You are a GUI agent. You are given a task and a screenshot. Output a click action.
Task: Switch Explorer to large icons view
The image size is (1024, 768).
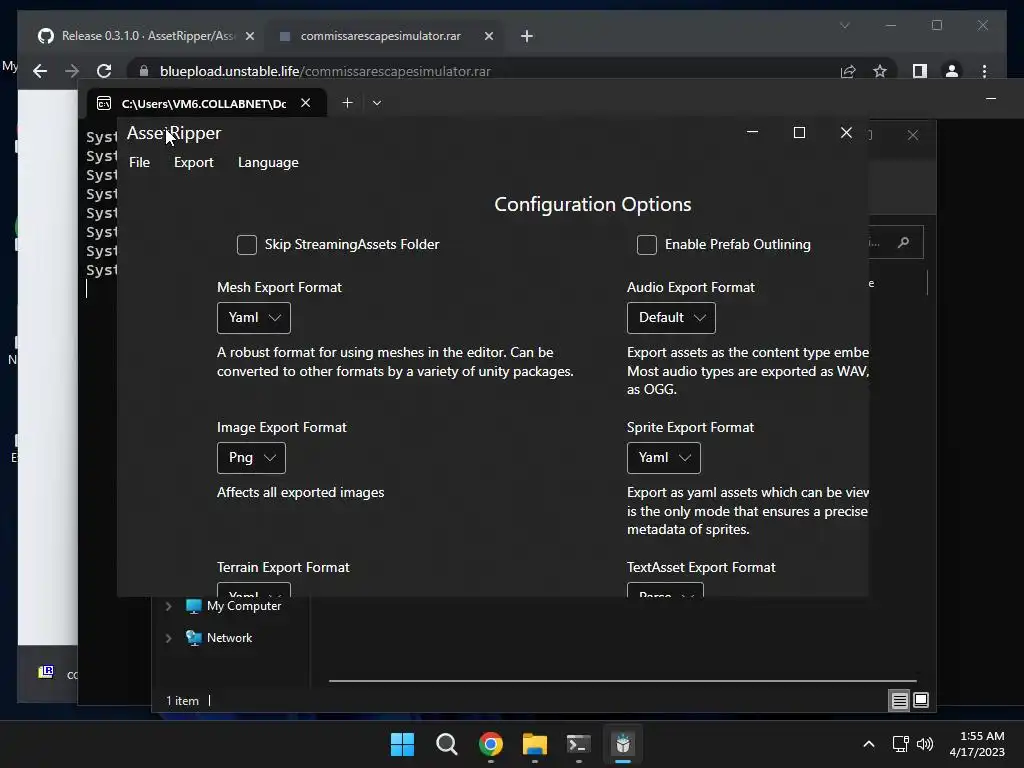tap(921, 701)
